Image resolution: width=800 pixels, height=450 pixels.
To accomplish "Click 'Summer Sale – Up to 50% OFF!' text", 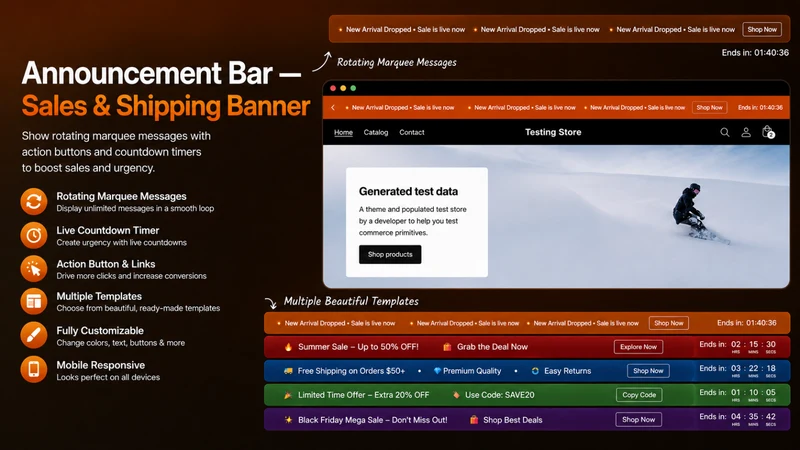I will 358,347.
